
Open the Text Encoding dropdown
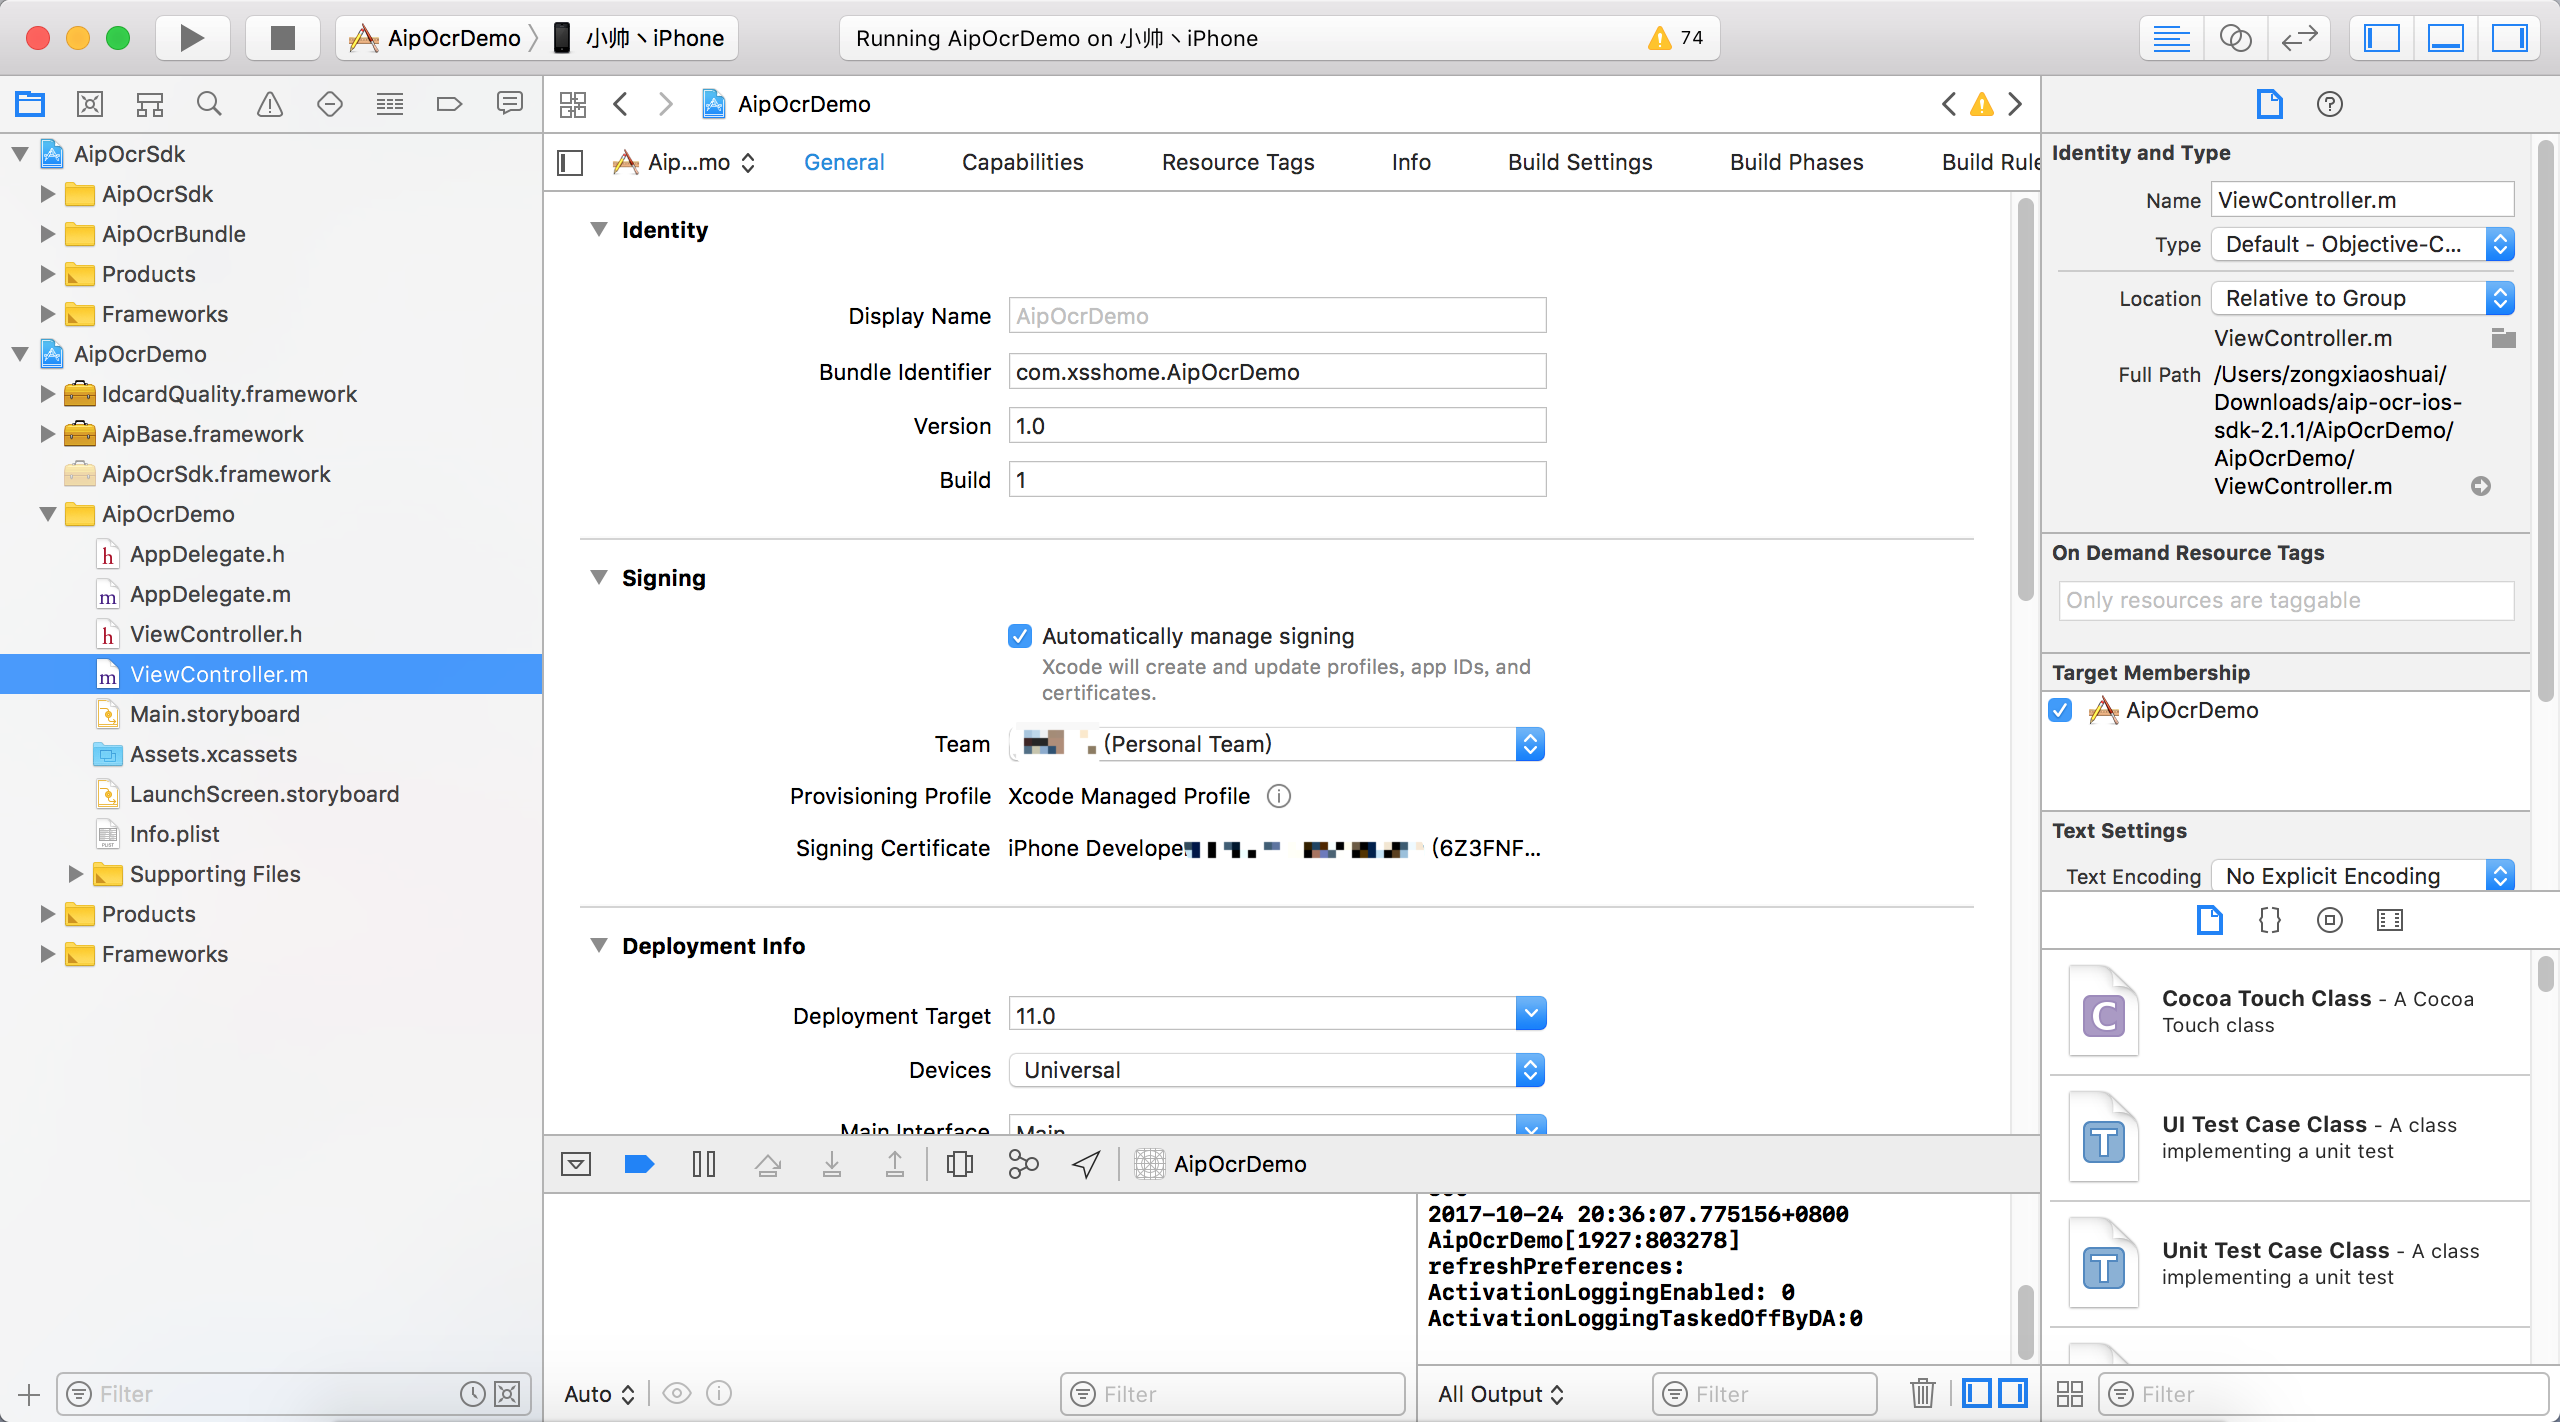click(2363, 876)
